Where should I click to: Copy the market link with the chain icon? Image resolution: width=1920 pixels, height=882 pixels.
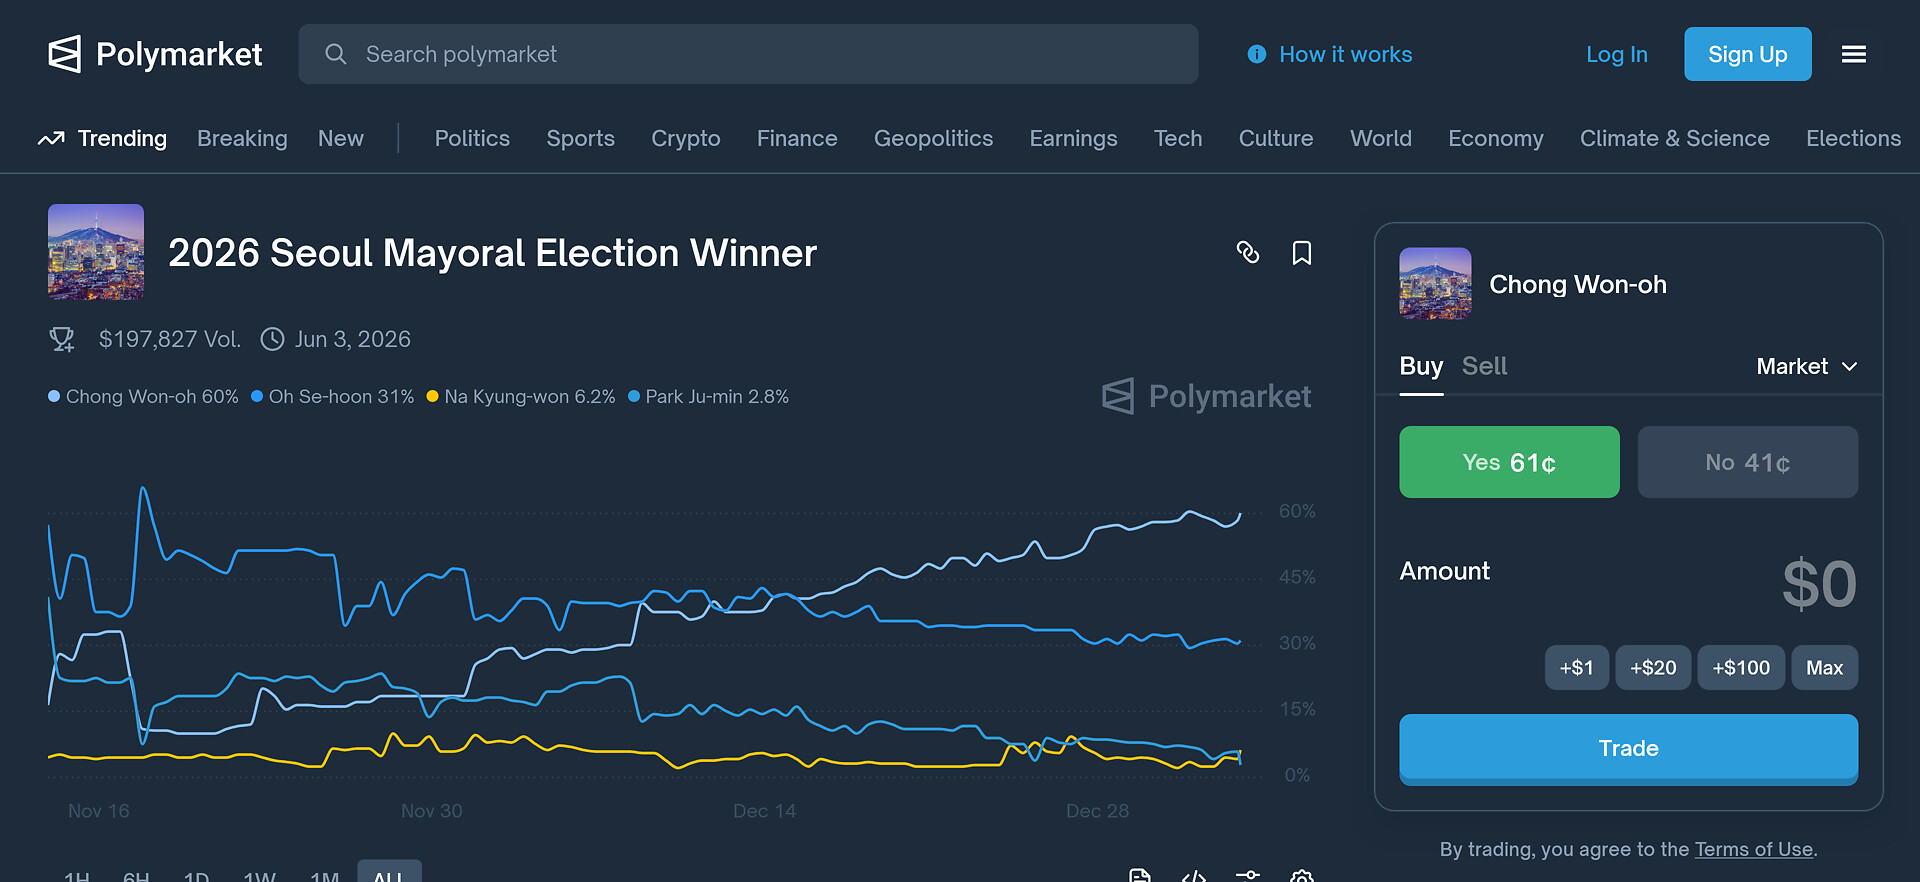(1248, 253)
